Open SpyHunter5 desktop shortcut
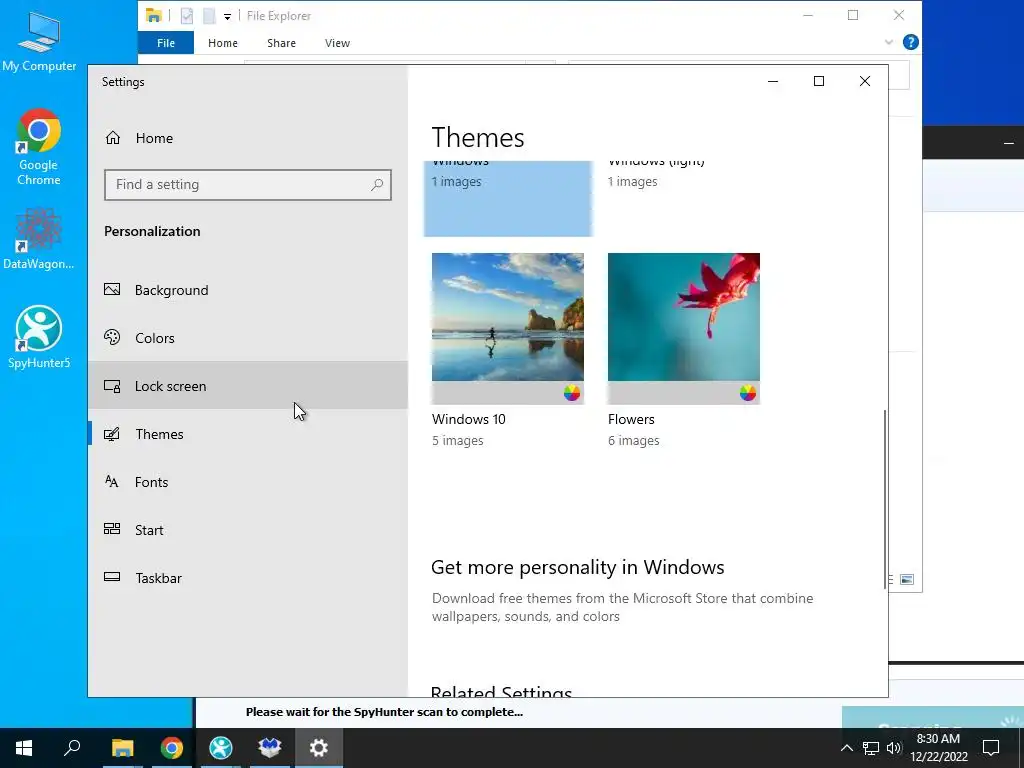 point(39,337)
